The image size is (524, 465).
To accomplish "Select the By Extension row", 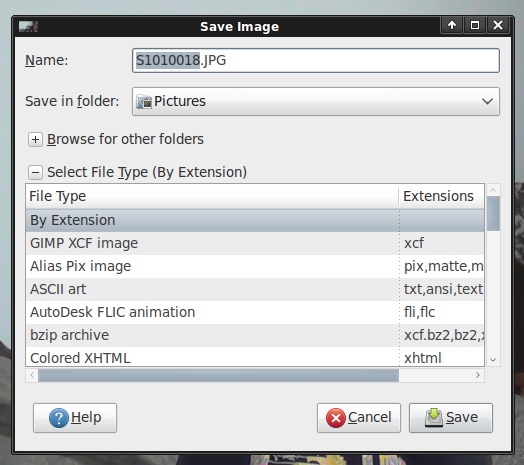I will click(x=255, y=220).
